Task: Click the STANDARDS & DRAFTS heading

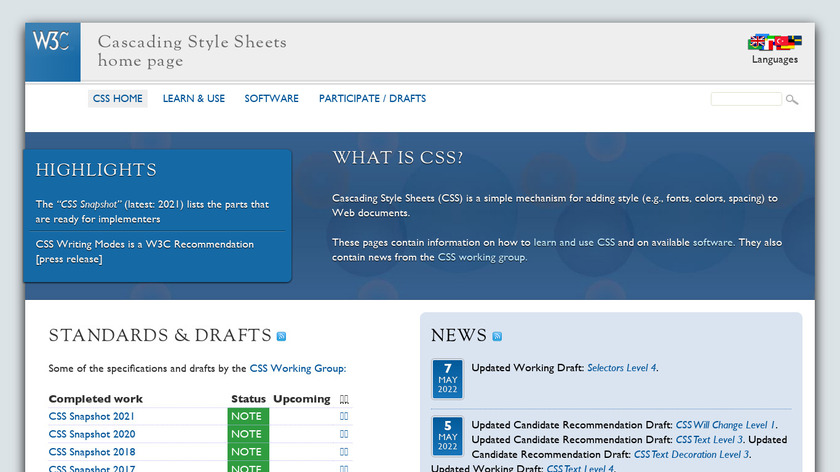Action: 160,335
